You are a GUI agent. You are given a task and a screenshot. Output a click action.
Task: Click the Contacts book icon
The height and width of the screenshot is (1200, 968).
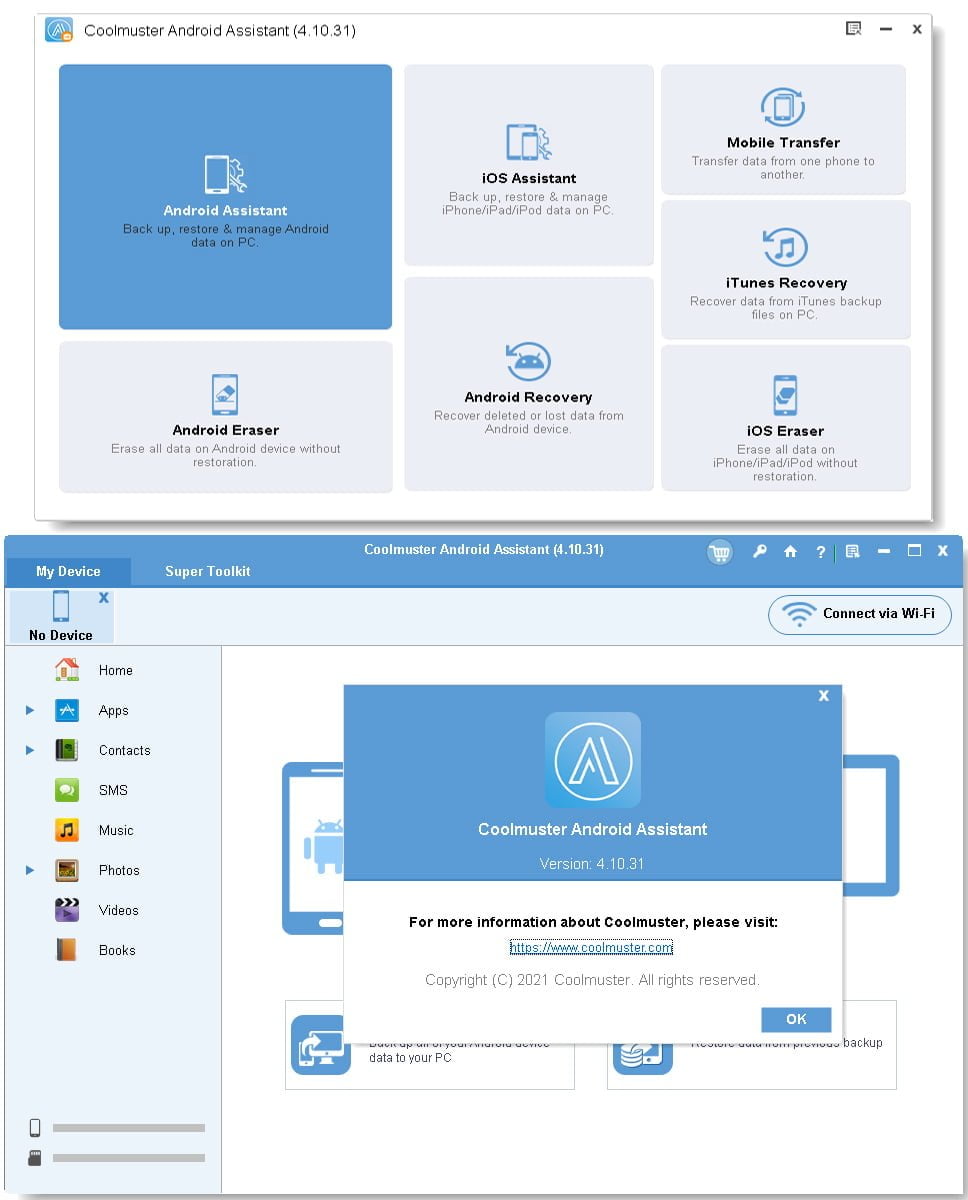click(x=67, y=750)
